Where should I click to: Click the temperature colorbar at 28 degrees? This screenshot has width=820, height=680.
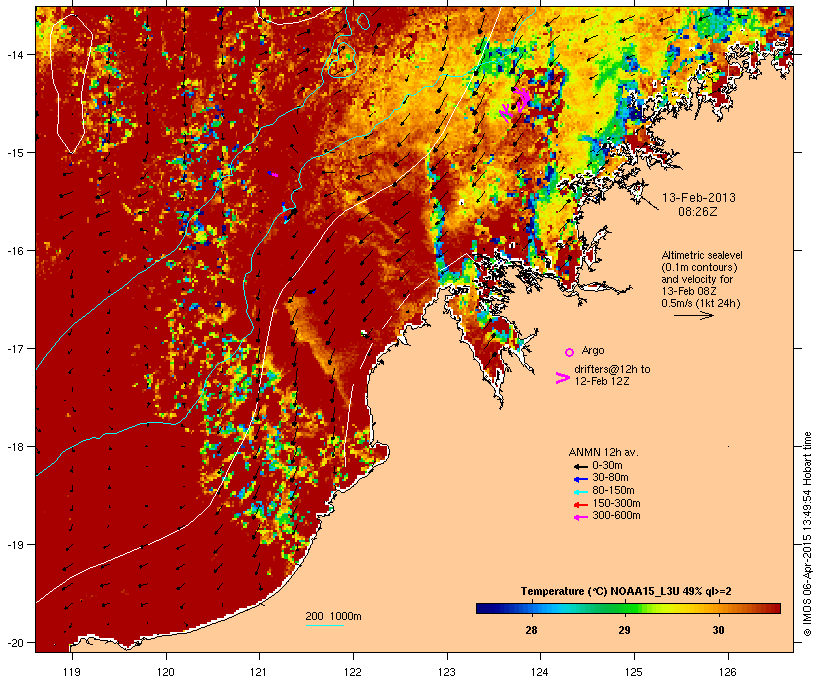coord(531,608)
